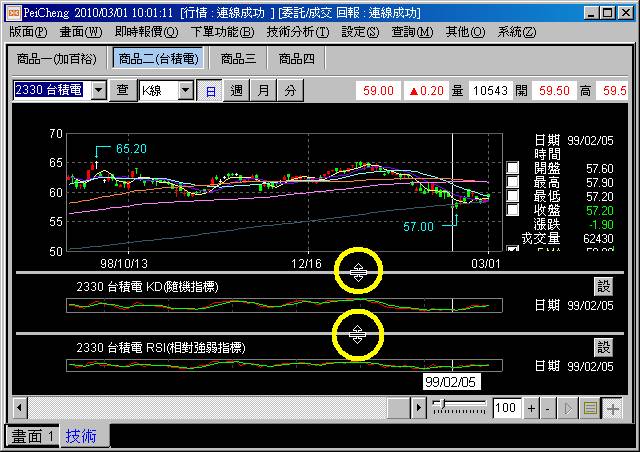Open RSI indicator settings (設) button
The image size is (640, 452).
click(603, 347)
